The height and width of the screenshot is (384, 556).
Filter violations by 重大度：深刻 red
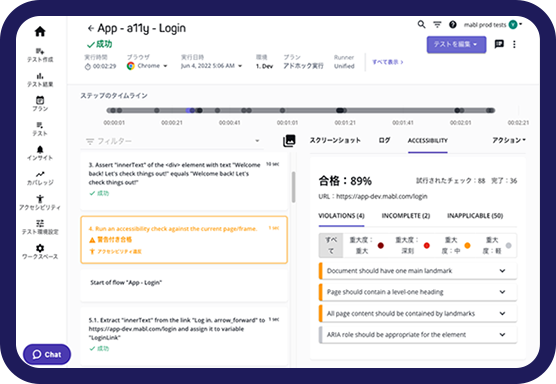(x=412, y=245)
